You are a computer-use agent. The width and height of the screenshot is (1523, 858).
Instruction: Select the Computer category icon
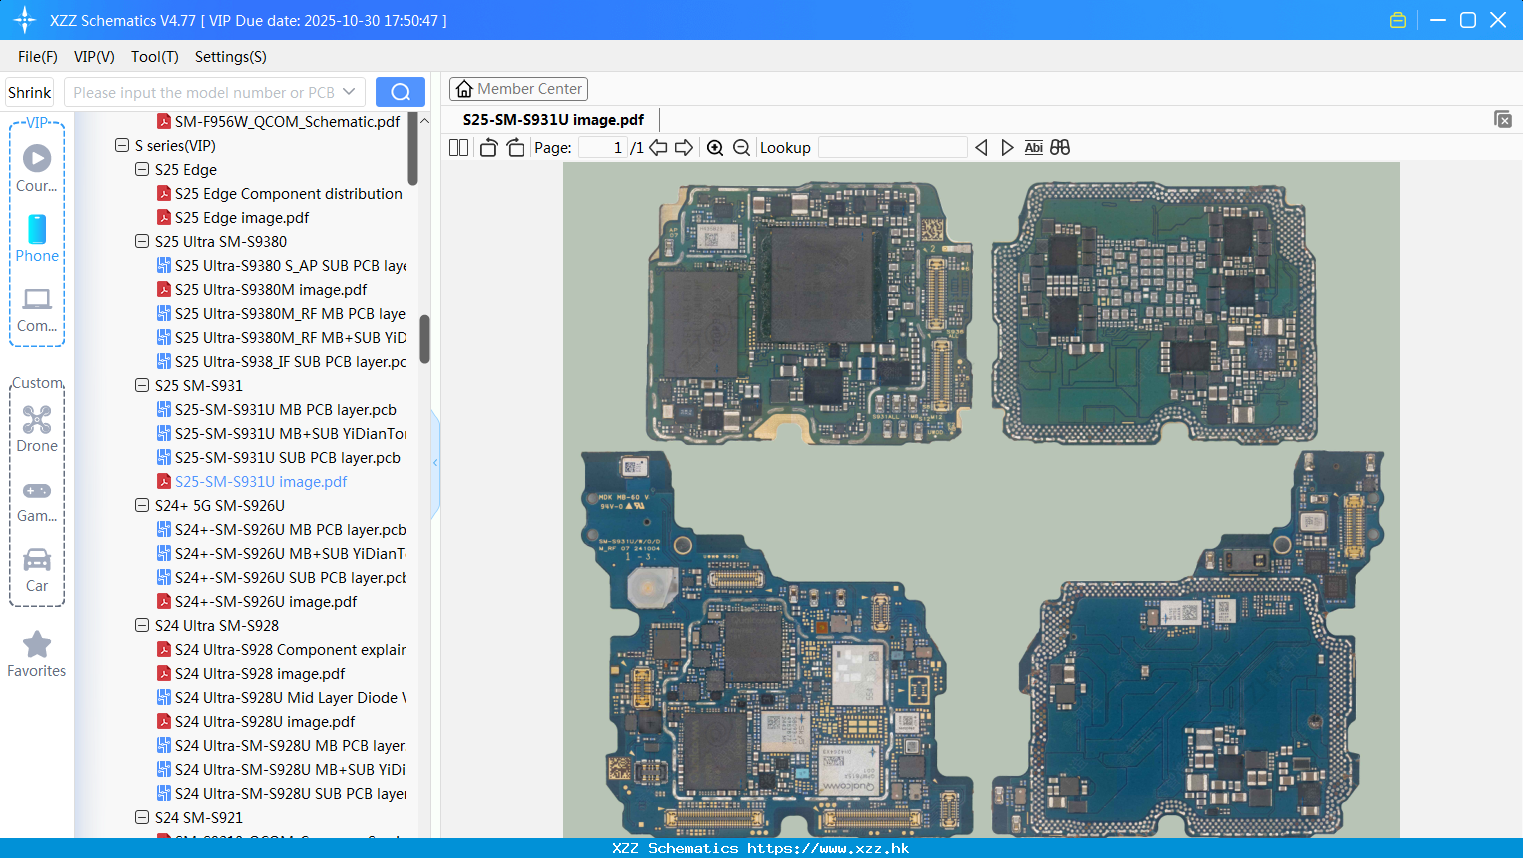coord(37,309)
